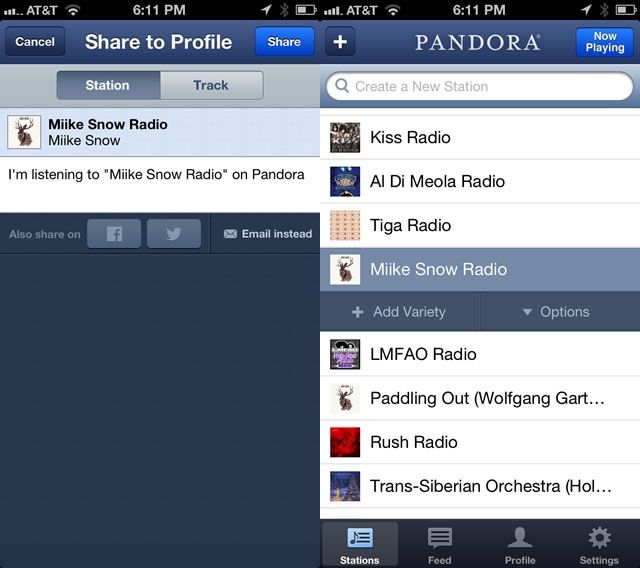Tap the Kiss Radio album art
The height and width of the screenshot is (568, 640).
(x=345, y=137)
